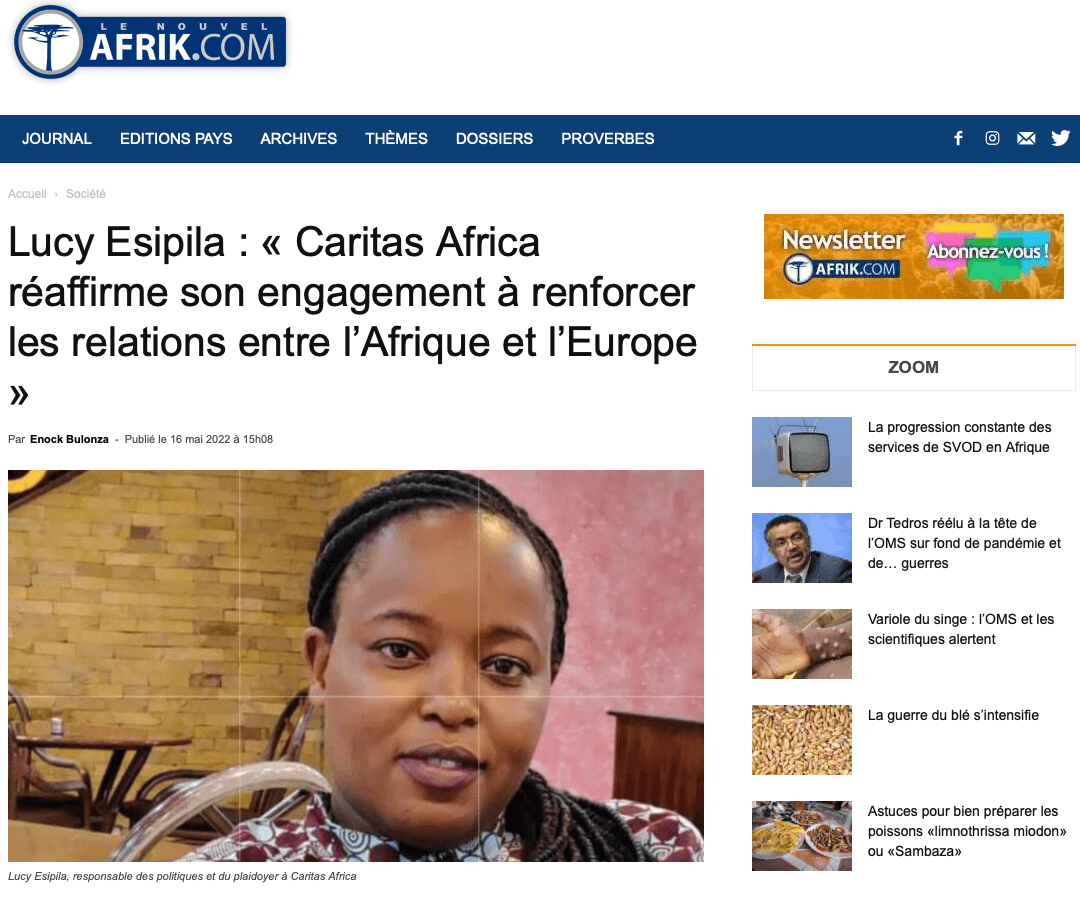Open the Twitter bird icon

click(x=1061, y=138)
